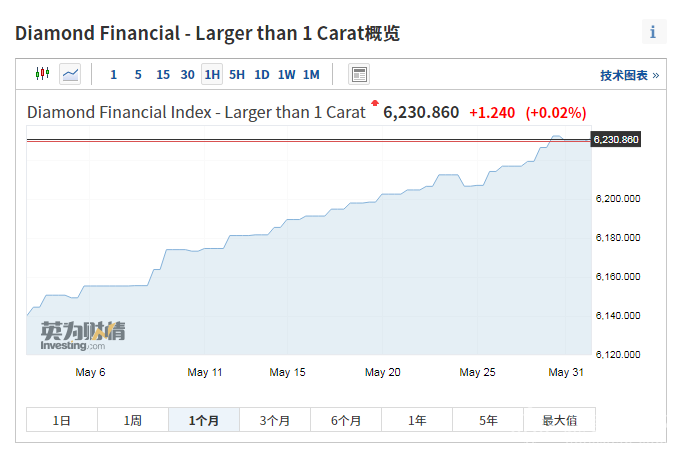Screen dimensions: 681x456
Task: Switch to 5H interval
Action: click(237, 74)
